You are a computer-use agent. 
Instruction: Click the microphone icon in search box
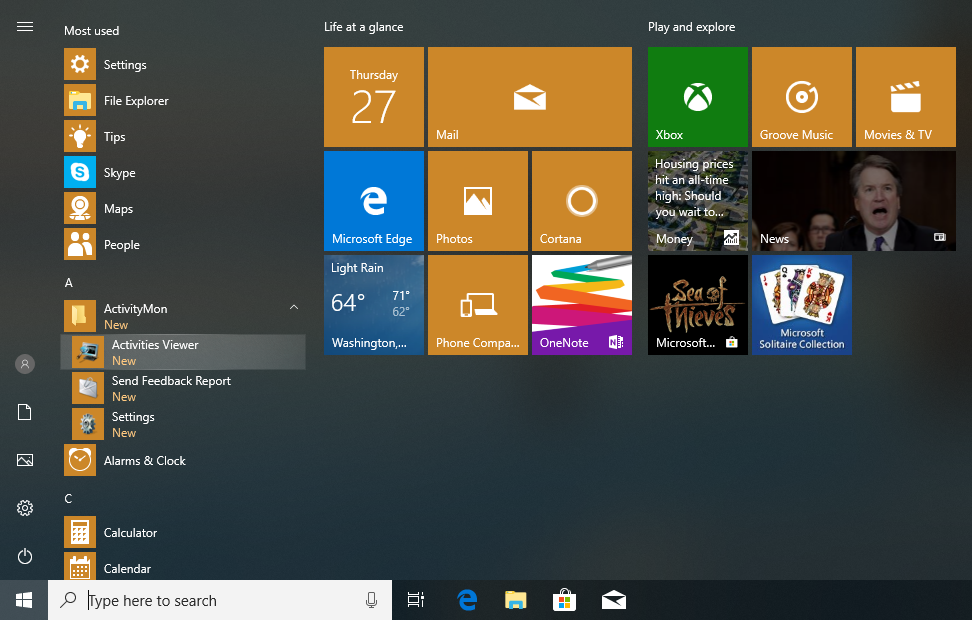pyautogui.click(x=371, y=600)
